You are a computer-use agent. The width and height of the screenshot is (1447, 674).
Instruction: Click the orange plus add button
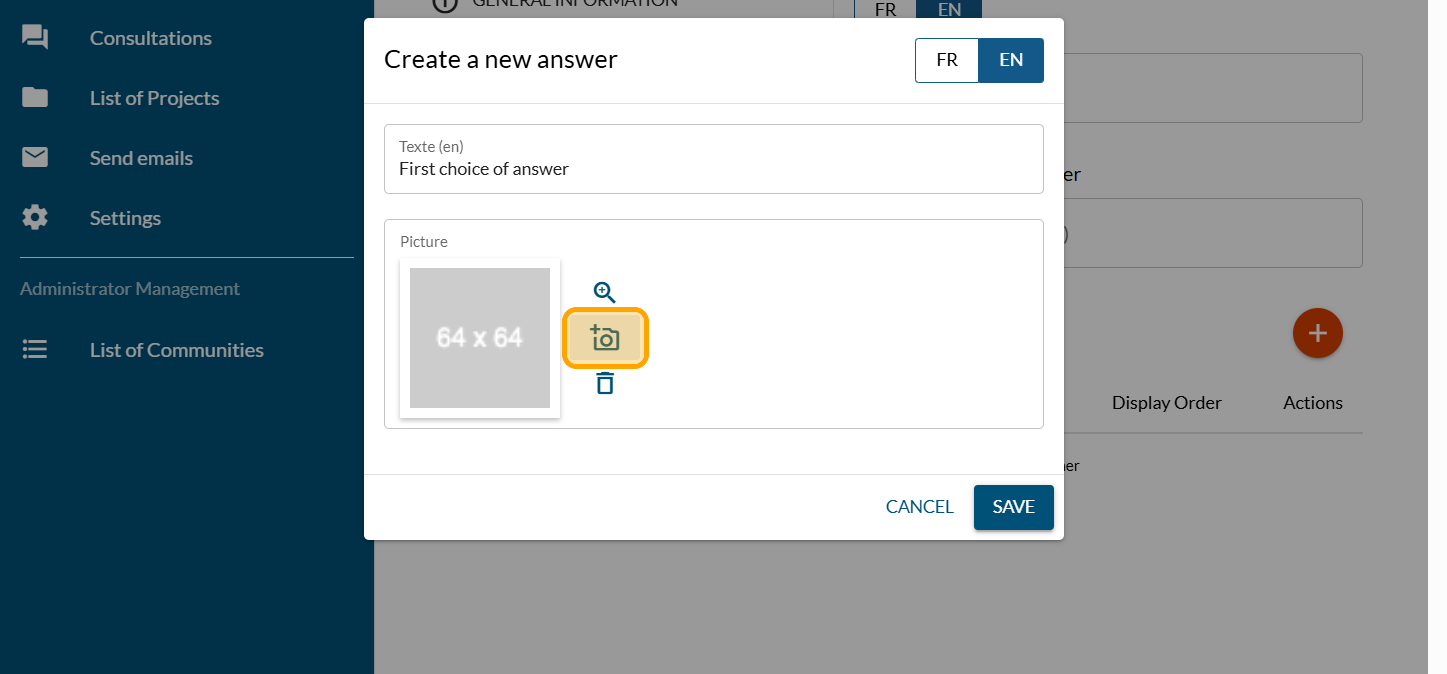point(1317,333)
